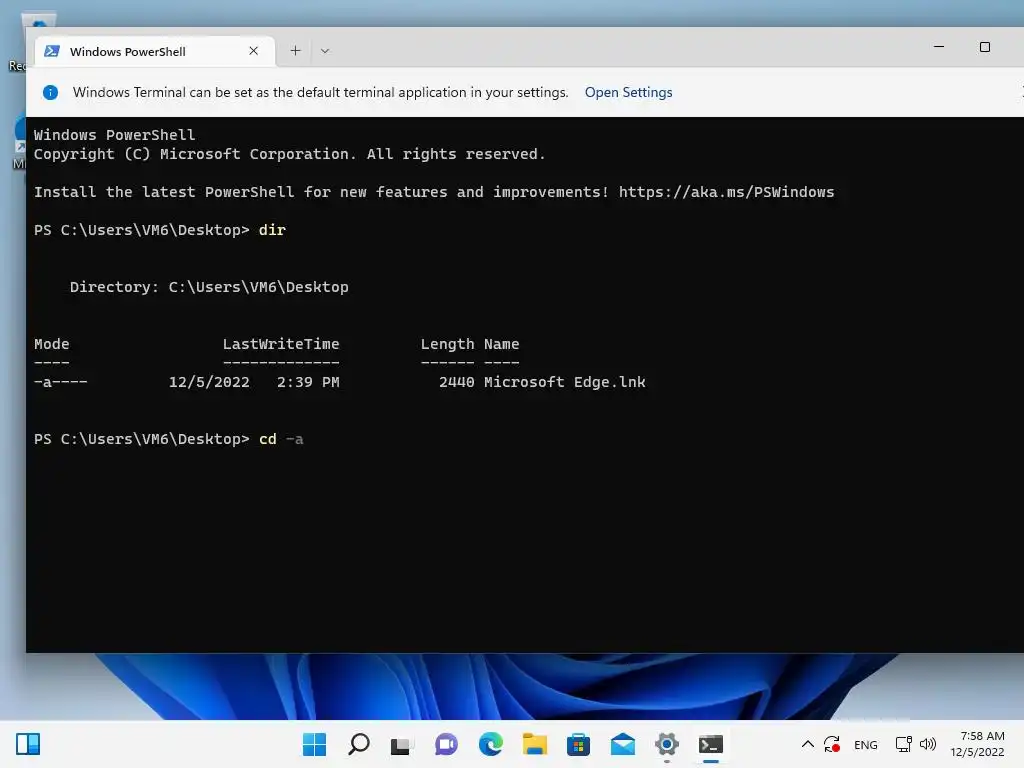1024x768 pixels.
Task: Click the 'Length' column header
Action: tap(447, 344)
